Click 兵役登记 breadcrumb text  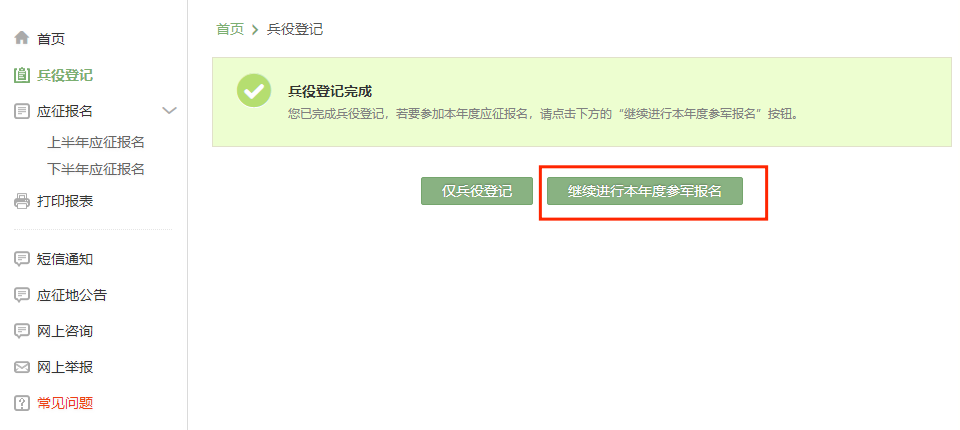(x=295, y=29)
